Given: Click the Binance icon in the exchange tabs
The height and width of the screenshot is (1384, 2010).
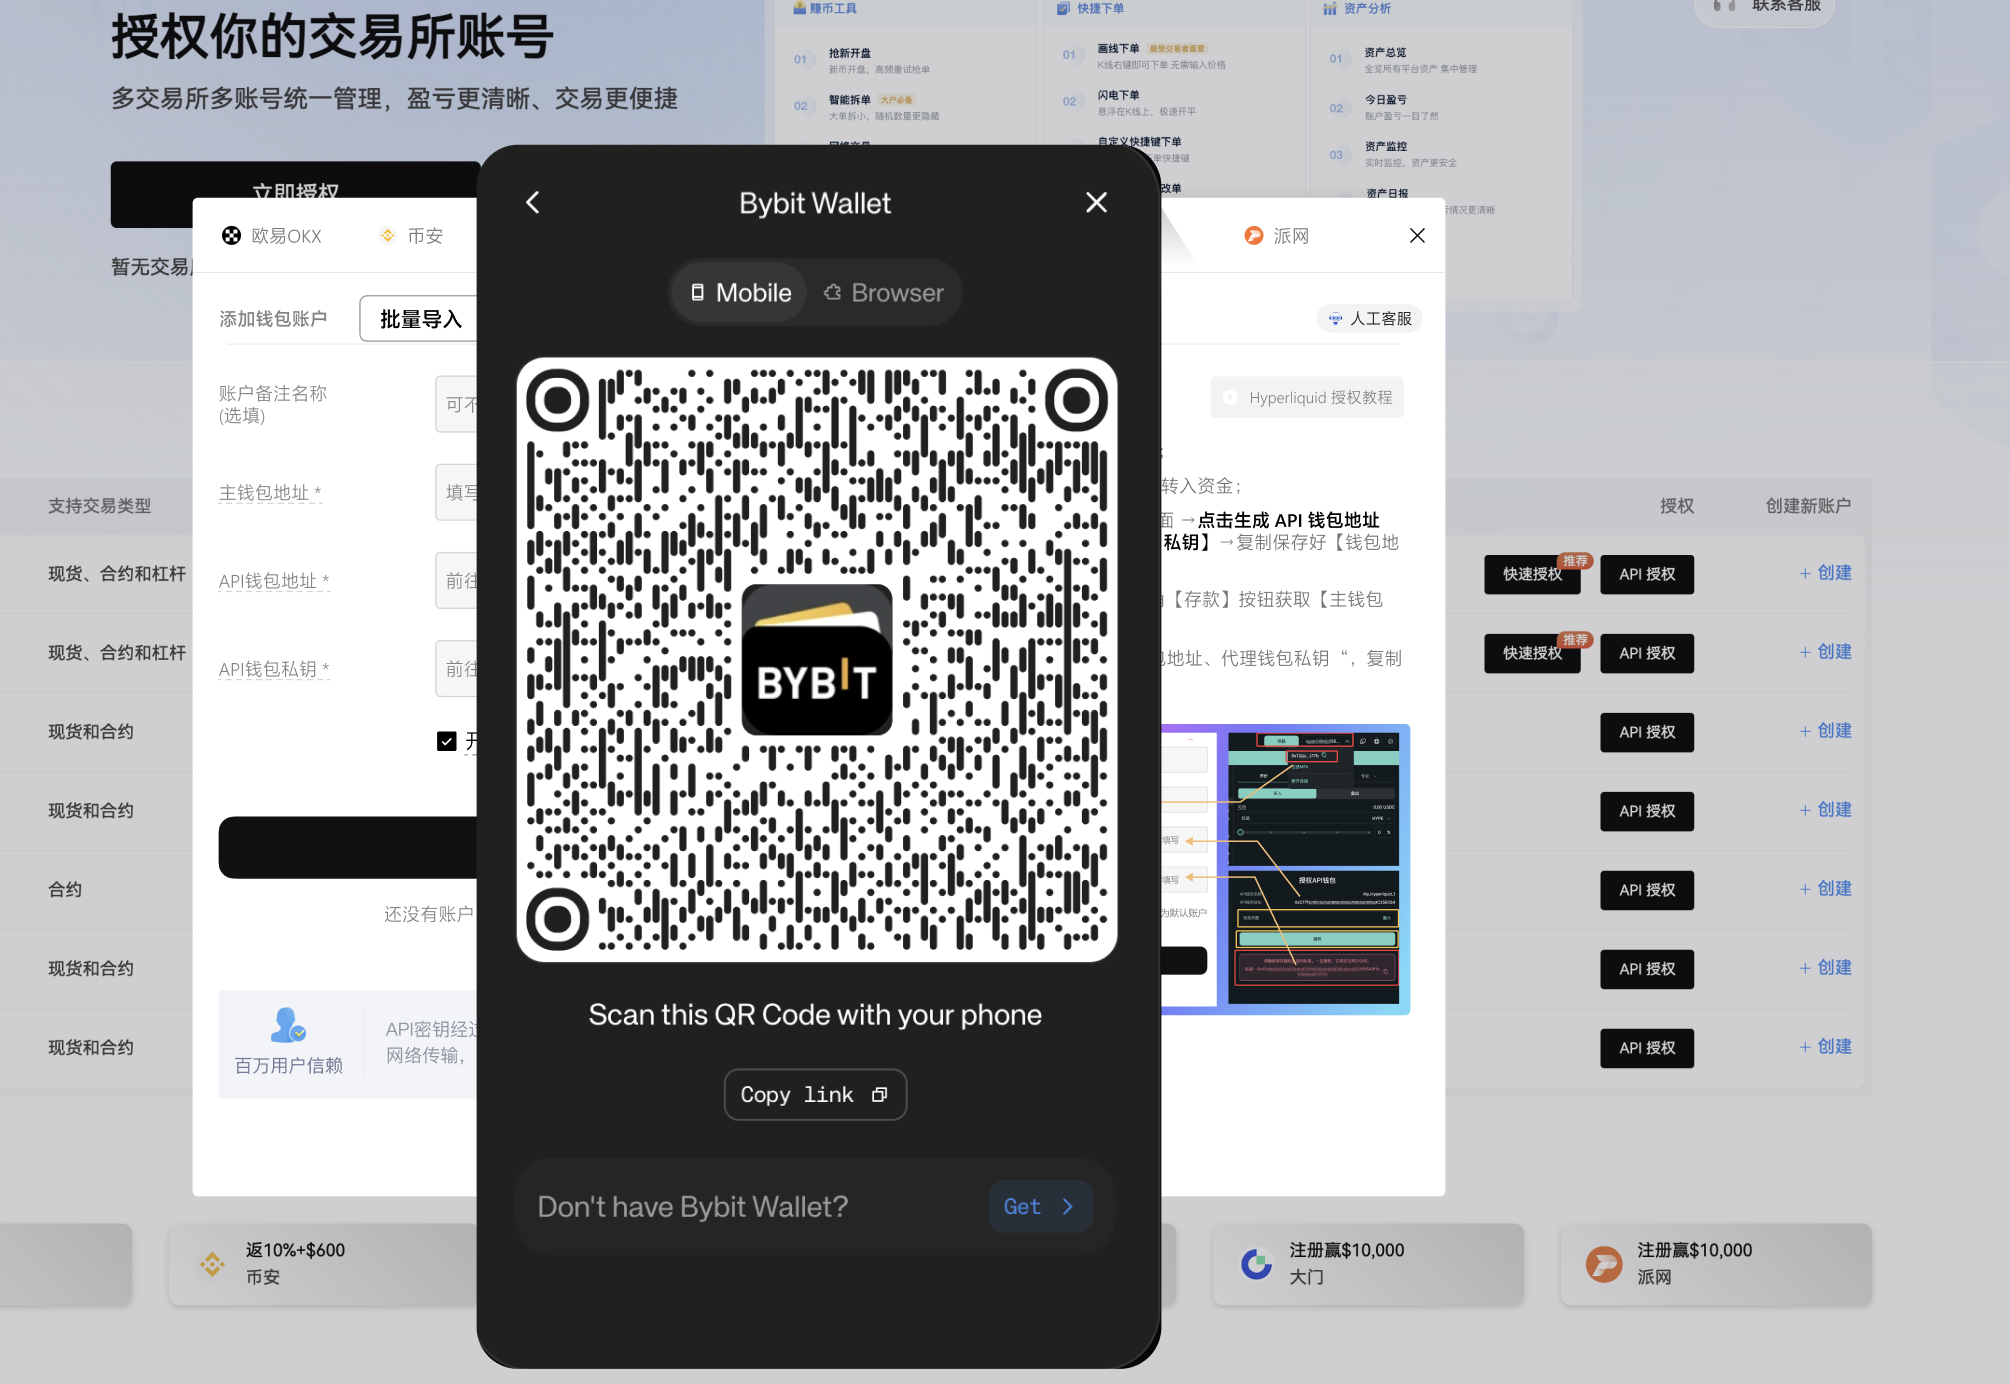Looking at the screenshot, I should point(388,236).
